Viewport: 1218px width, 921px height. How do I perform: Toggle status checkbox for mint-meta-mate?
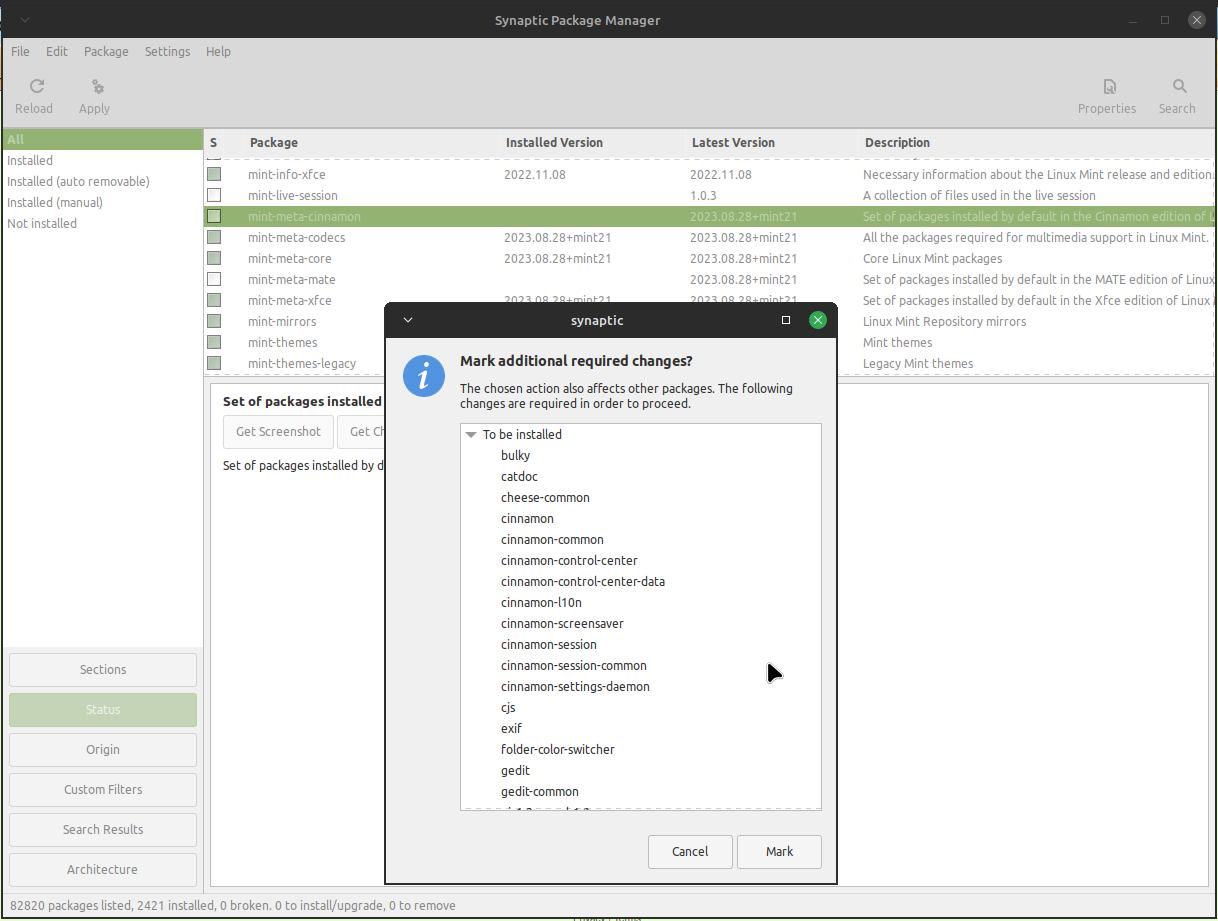pyautogui.click(x=214, y=279)
